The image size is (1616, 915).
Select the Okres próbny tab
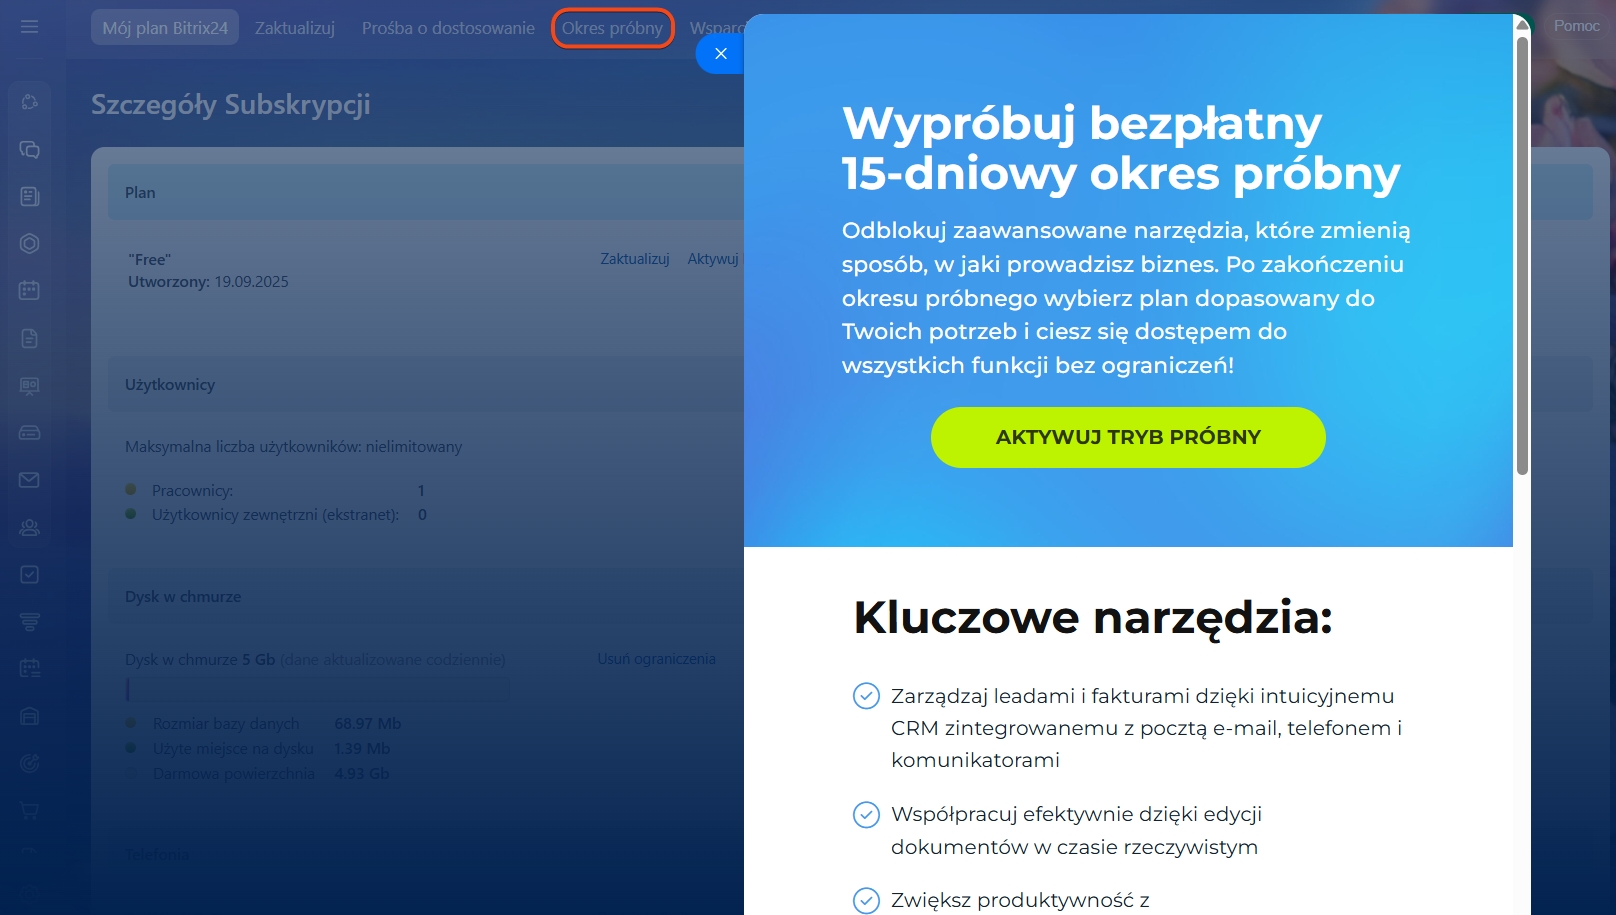click(612, 28)
